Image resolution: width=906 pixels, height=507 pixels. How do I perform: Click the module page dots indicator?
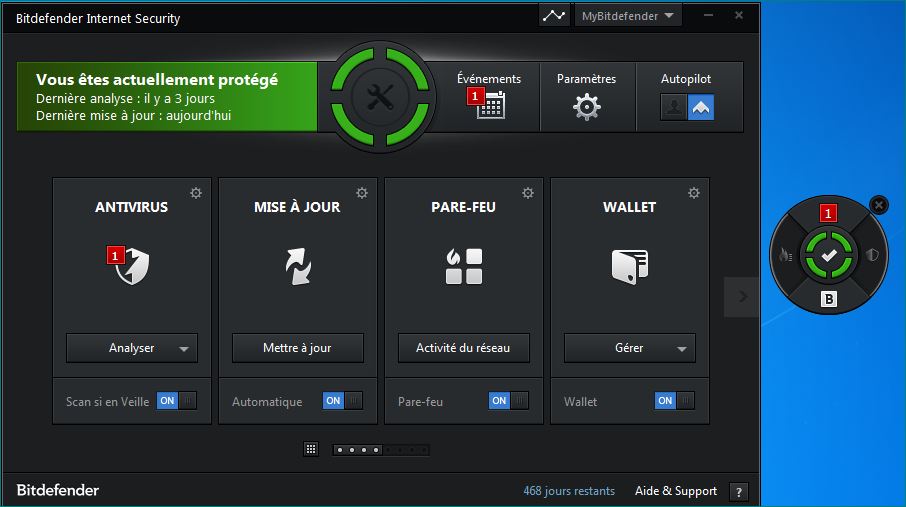[x=381, y=450]
